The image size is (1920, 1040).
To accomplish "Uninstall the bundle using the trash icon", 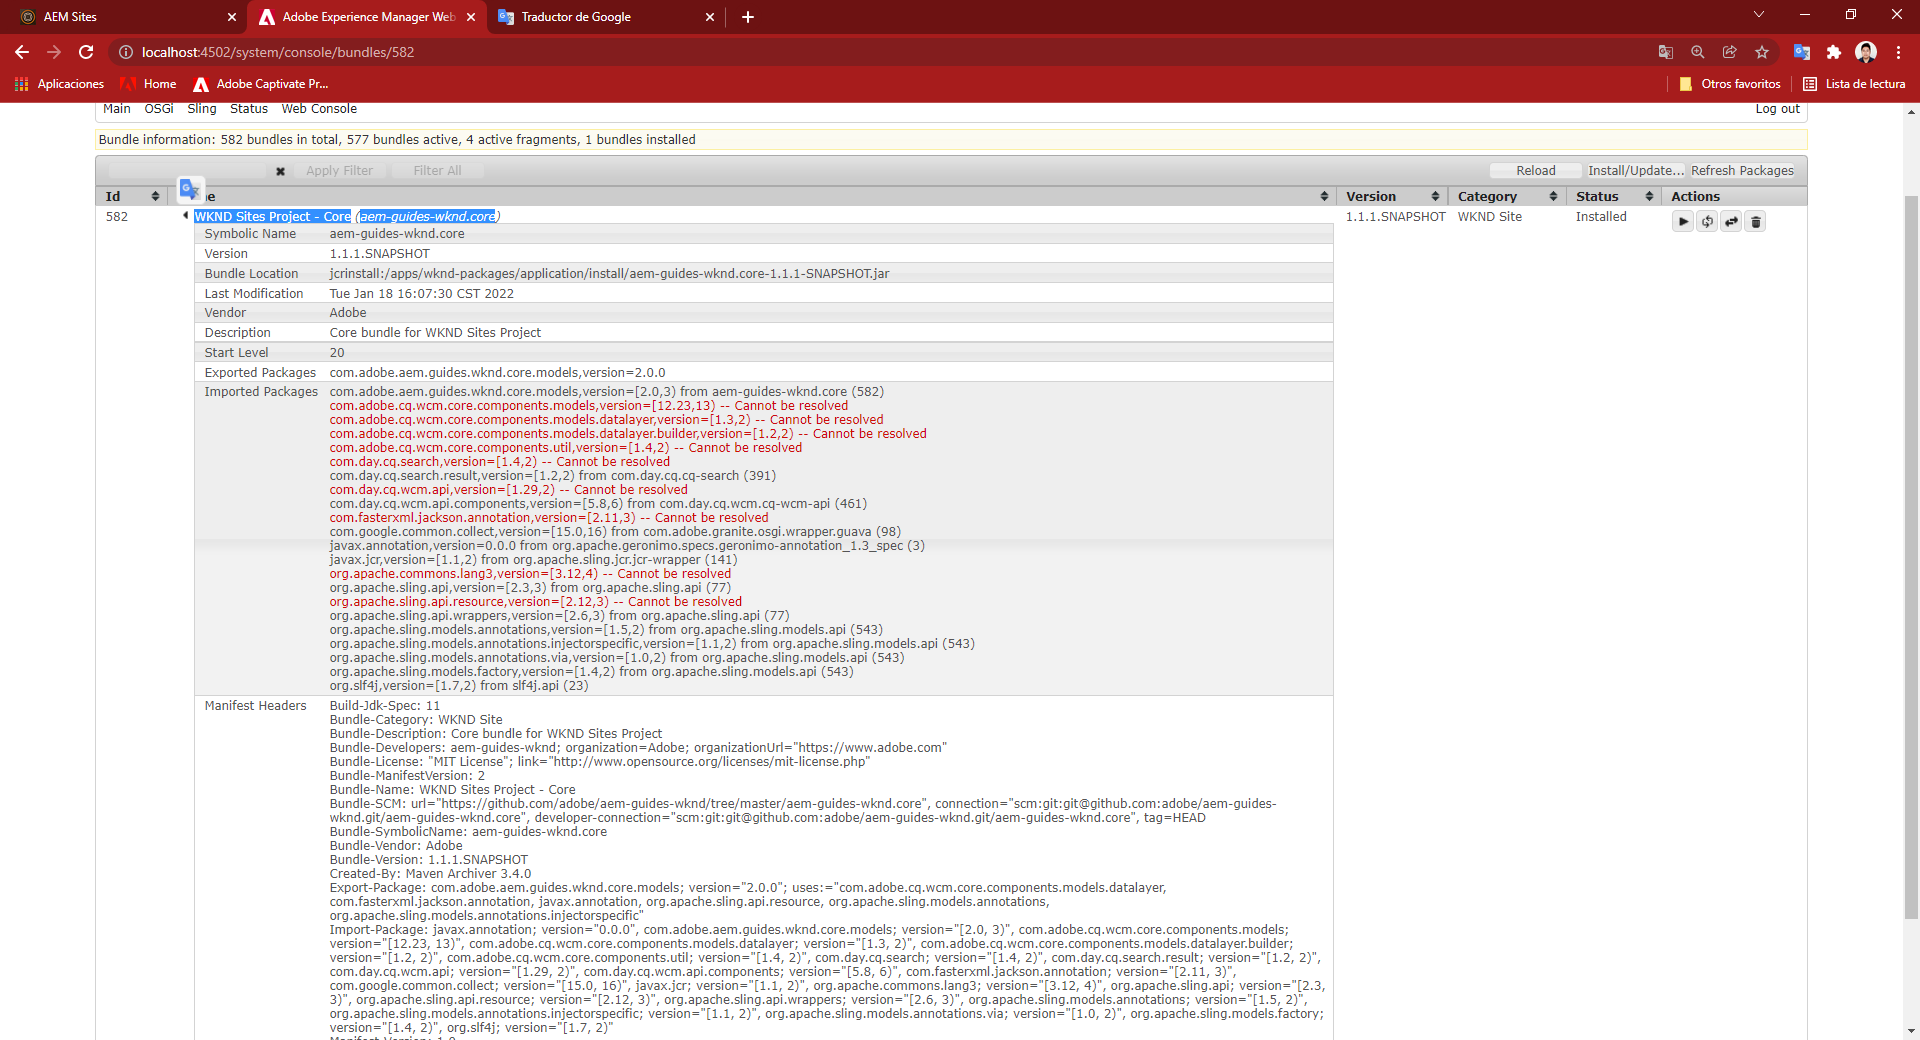I will pyautogui.click(x=1755, y=221).
